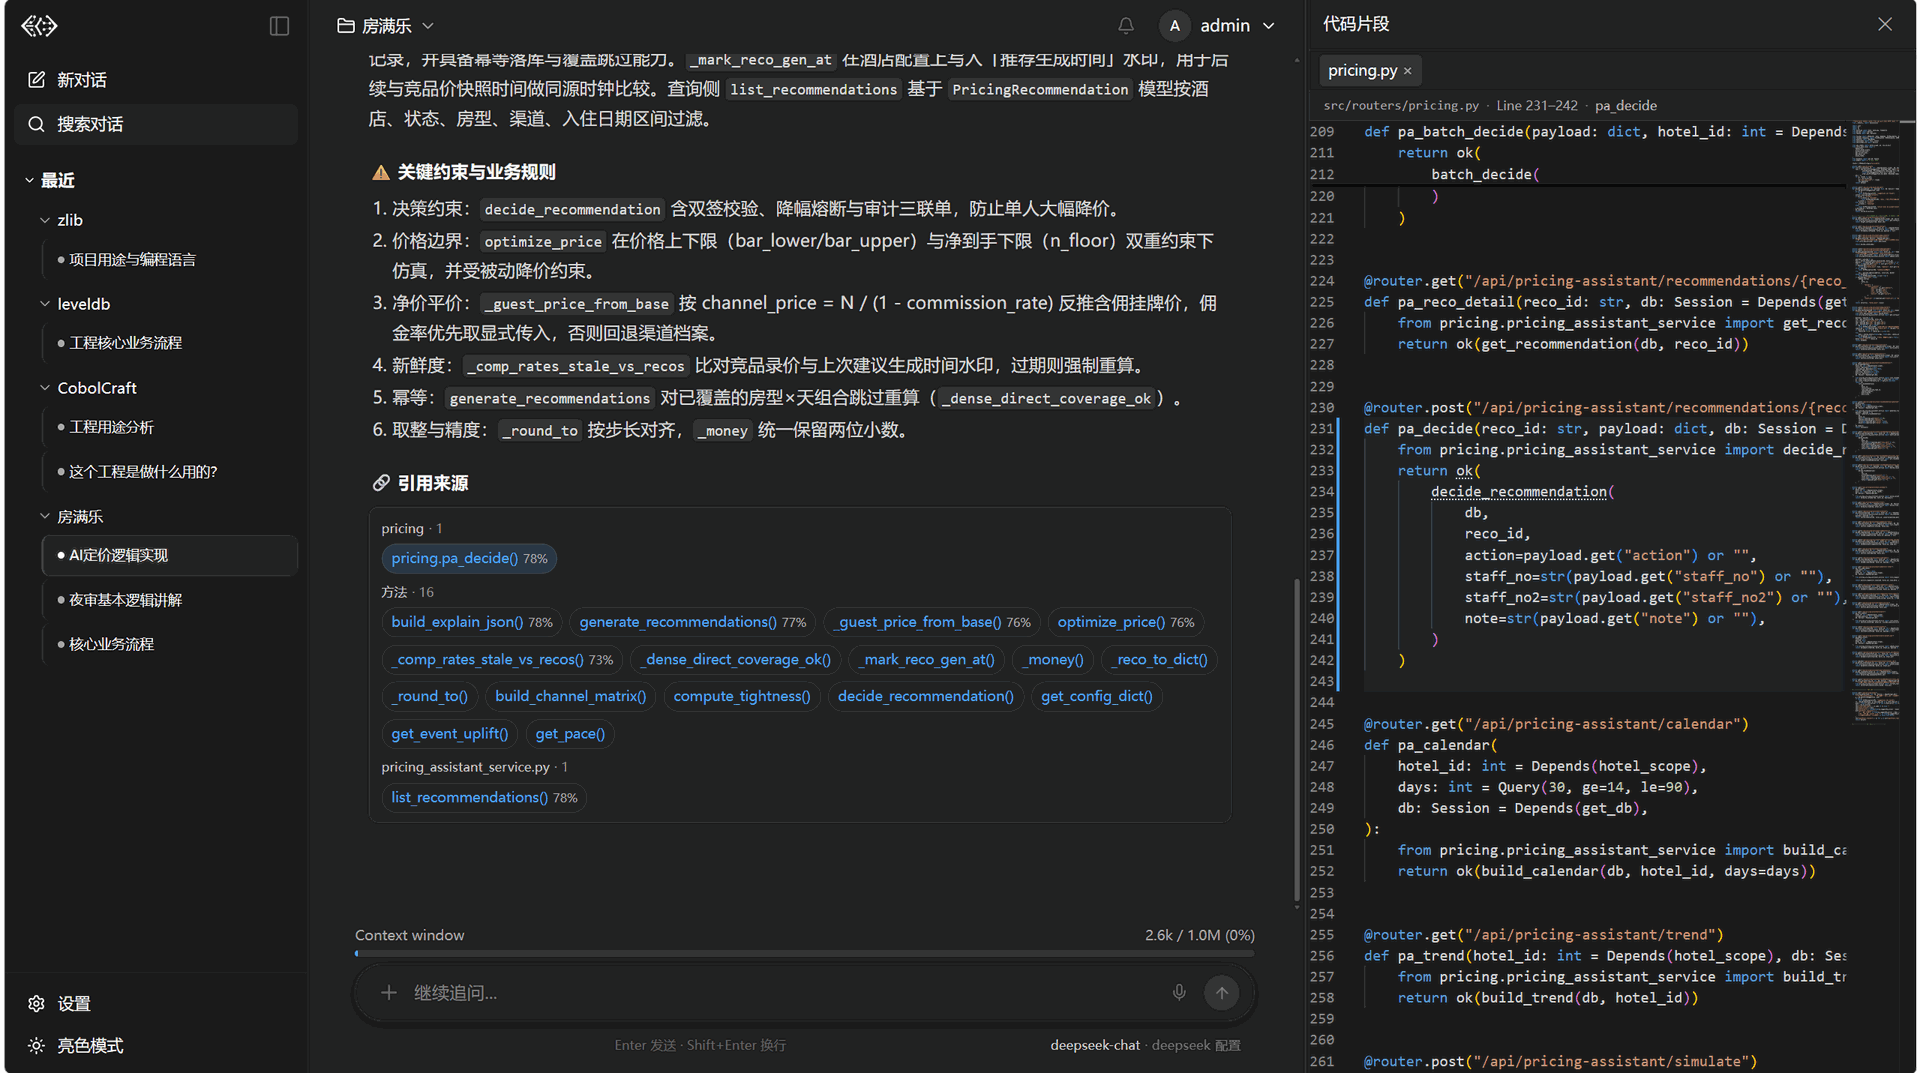Open the notification bell
This screenshot has width=1920, height=1073.
pos(1125,26)
